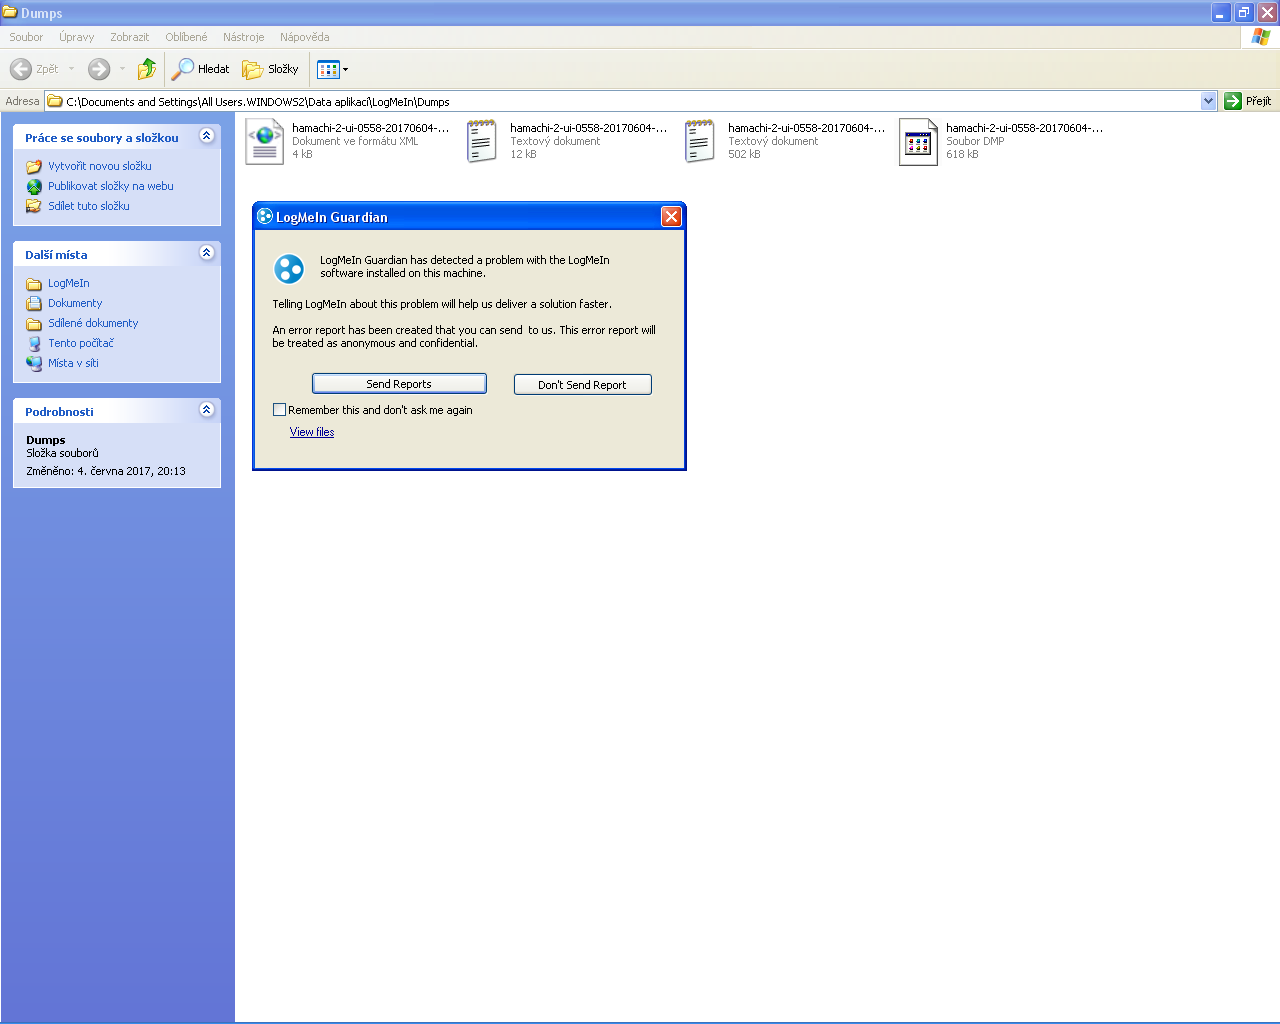Open Tento počítač from the side panel

click(81, 343)
